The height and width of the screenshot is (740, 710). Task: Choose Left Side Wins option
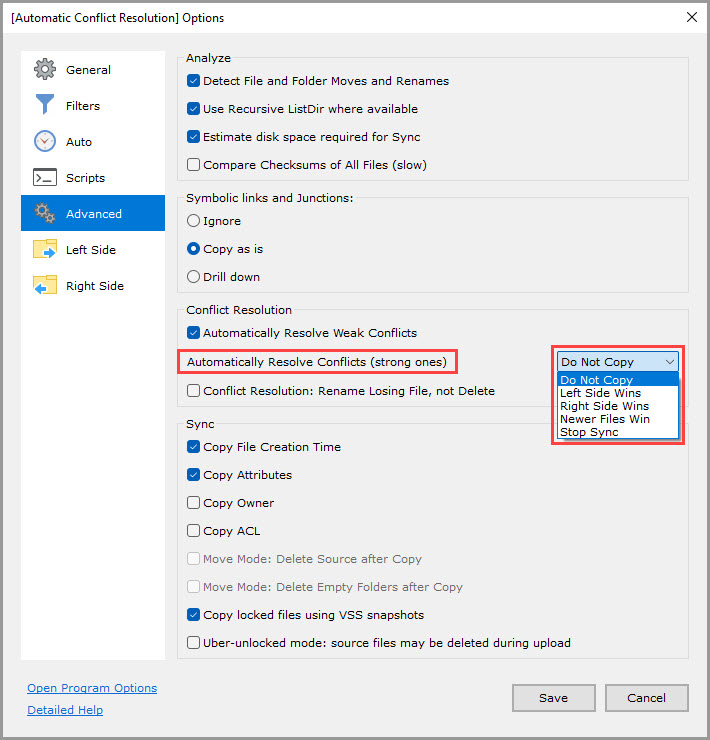(617, 393)
